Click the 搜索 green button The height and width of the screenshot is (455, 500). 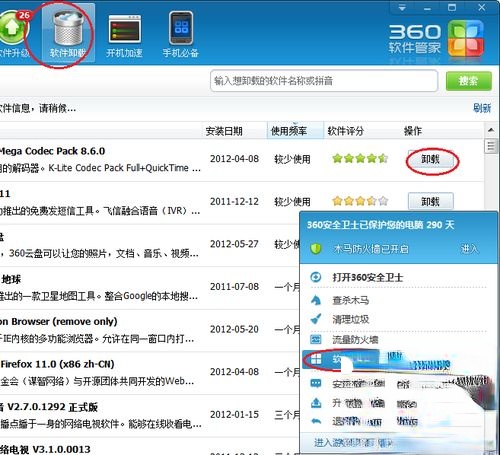[469, 81]
